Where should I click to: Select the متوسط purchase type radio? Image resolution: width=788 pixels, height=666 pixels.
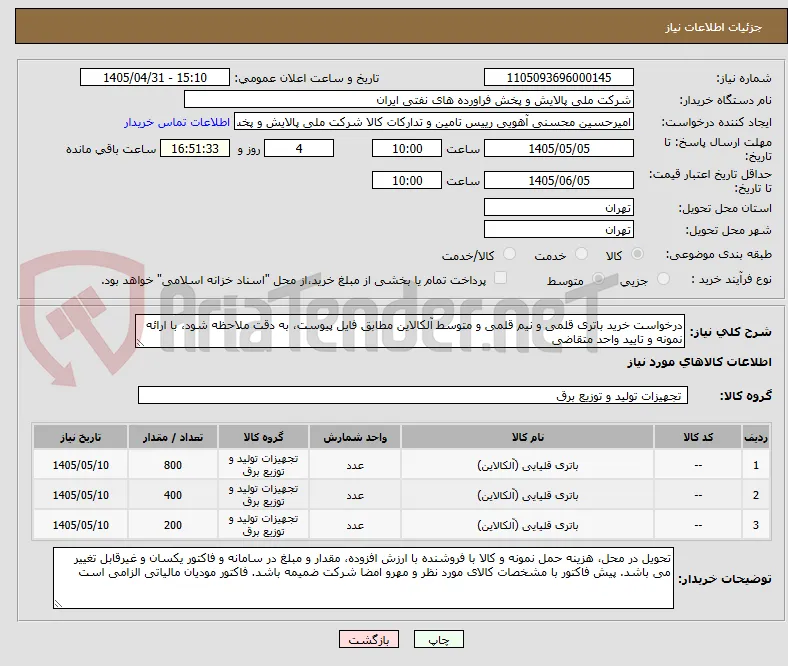point(598,279)
